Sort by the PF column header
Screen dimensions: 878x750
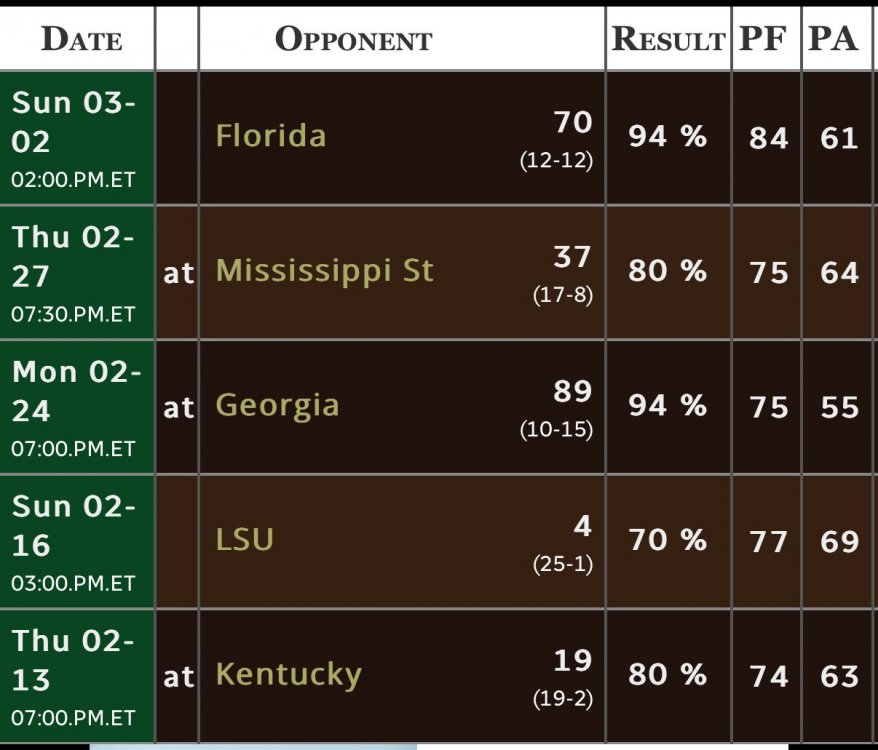[766, 40]
